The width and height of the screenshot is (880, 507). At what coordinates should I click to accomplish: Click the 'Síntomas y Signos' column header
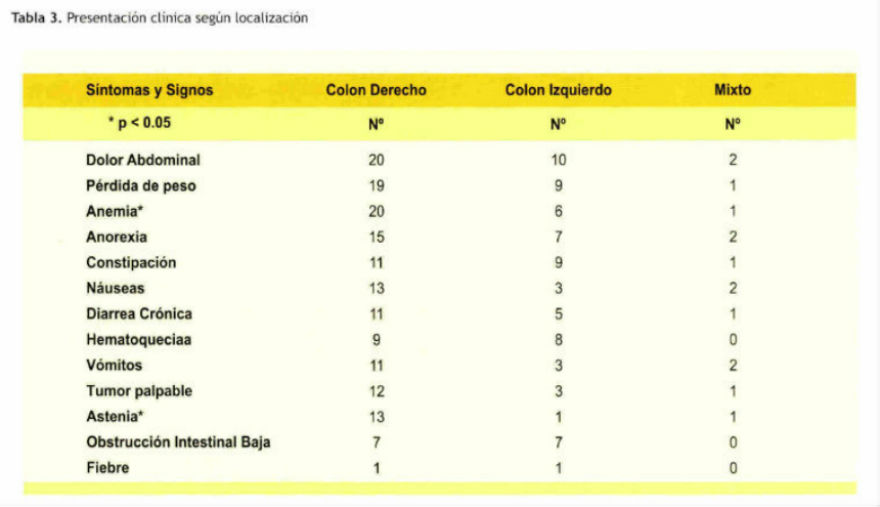click(149, 90)
